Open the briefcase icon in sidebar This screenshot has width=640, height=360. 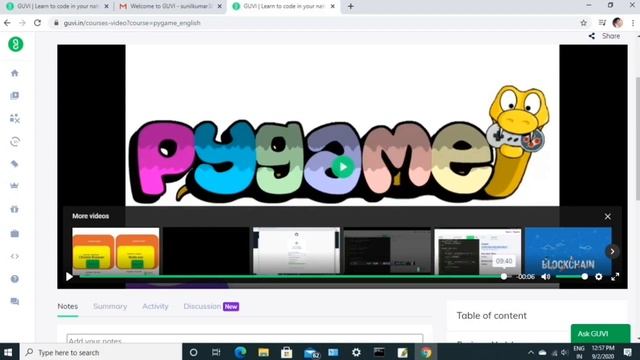click(x=15, y=233)
